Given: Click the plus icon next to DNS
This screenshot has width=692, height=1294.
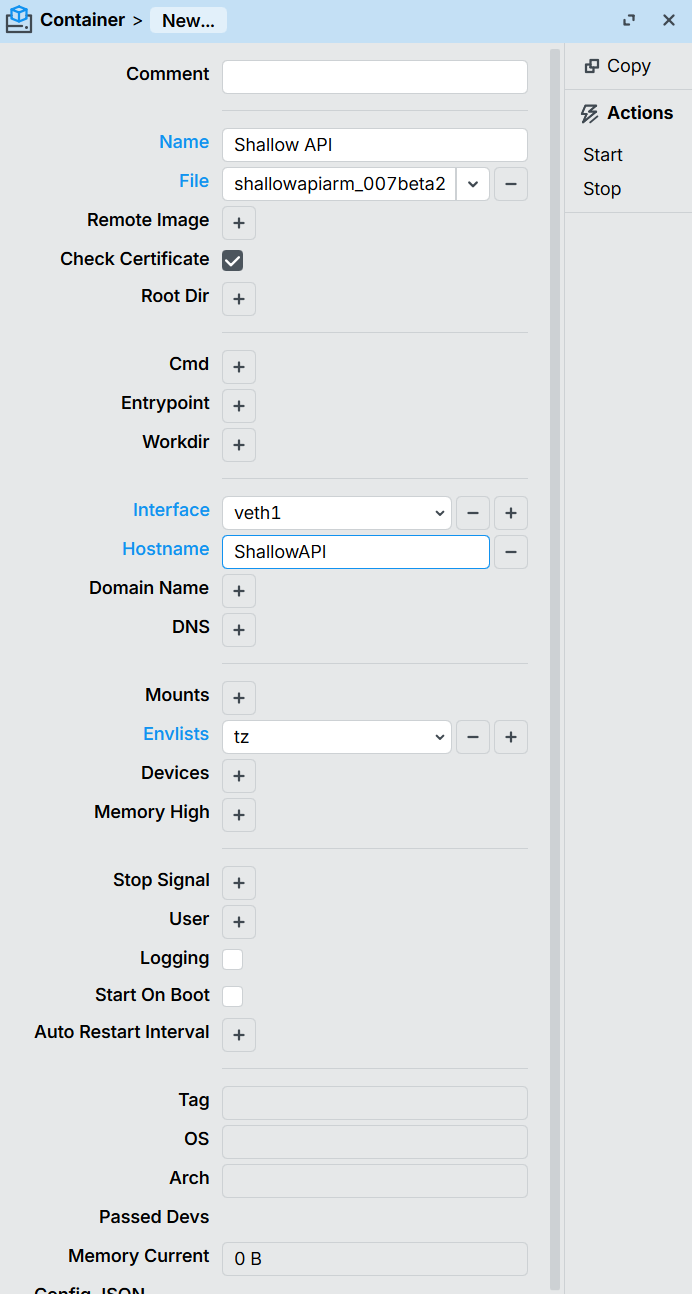Looking at the screenshot, I should click(x=238, y=630).
